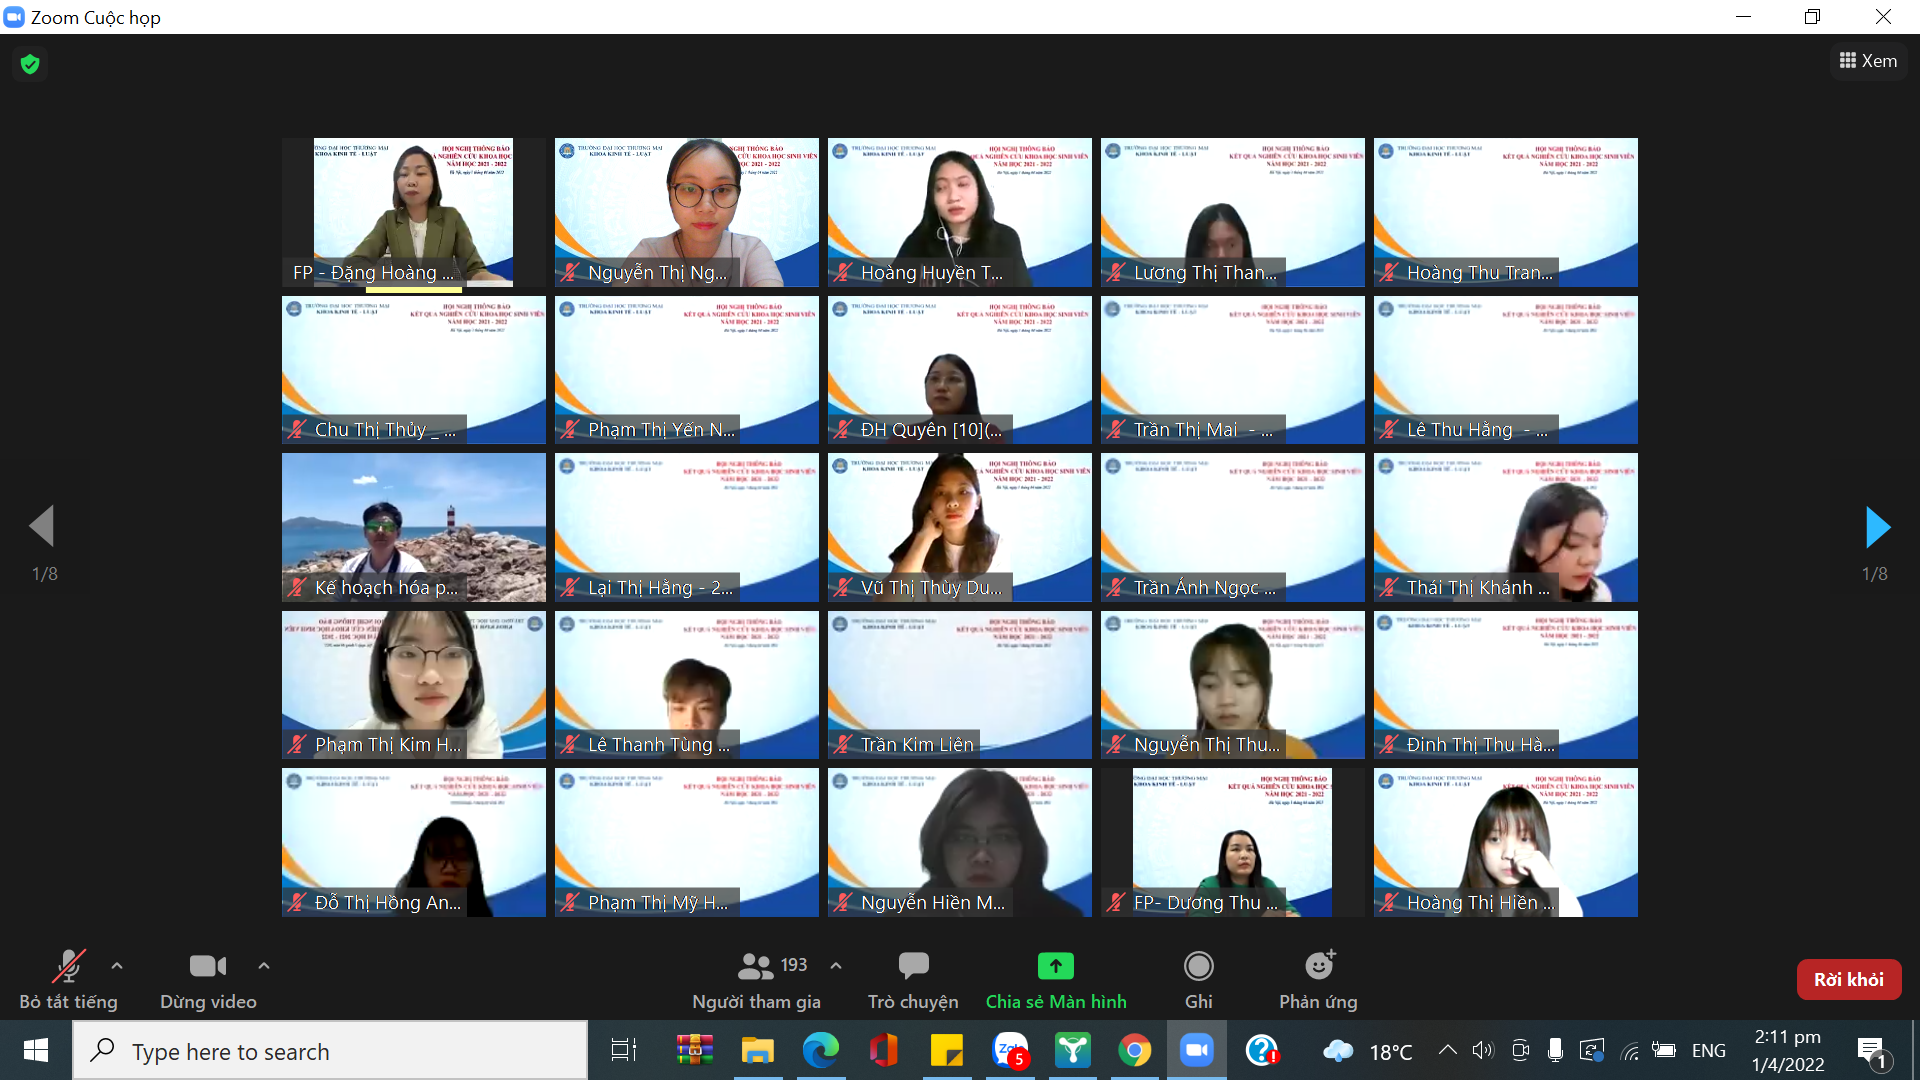Click the green encryption shield icon
The image size is (1920, 1080).
pyautogui.click(x=30, y=64)
